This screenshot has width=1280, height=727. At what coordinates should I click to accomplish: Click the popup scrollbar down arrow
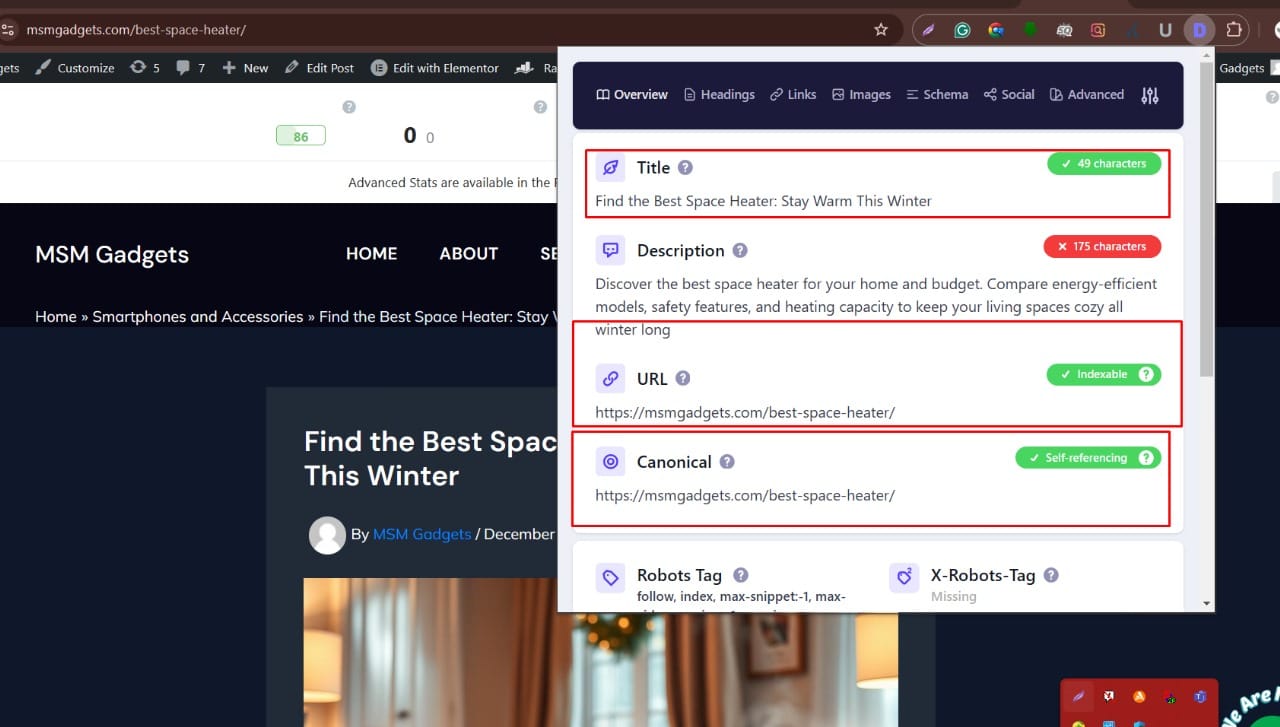[1207, 604]
